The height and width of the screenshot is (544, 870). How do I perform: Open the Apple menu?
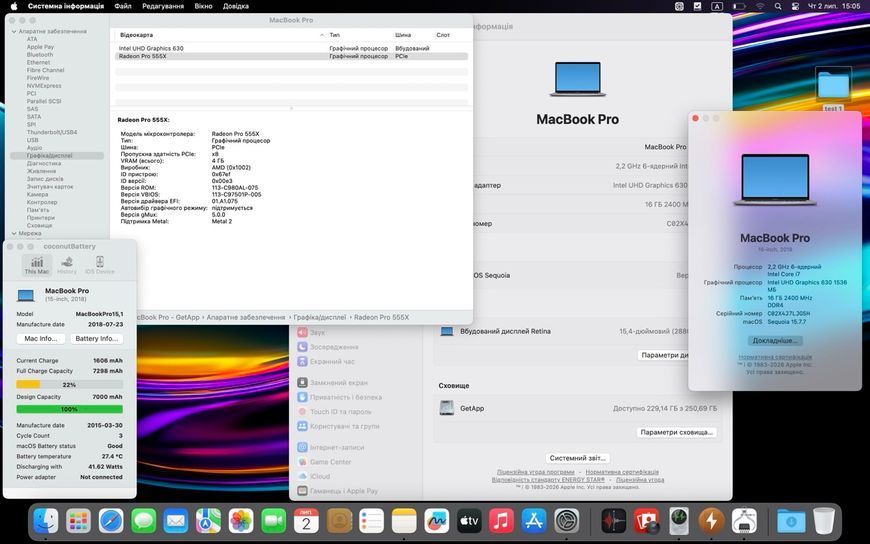tap(14, 6)
